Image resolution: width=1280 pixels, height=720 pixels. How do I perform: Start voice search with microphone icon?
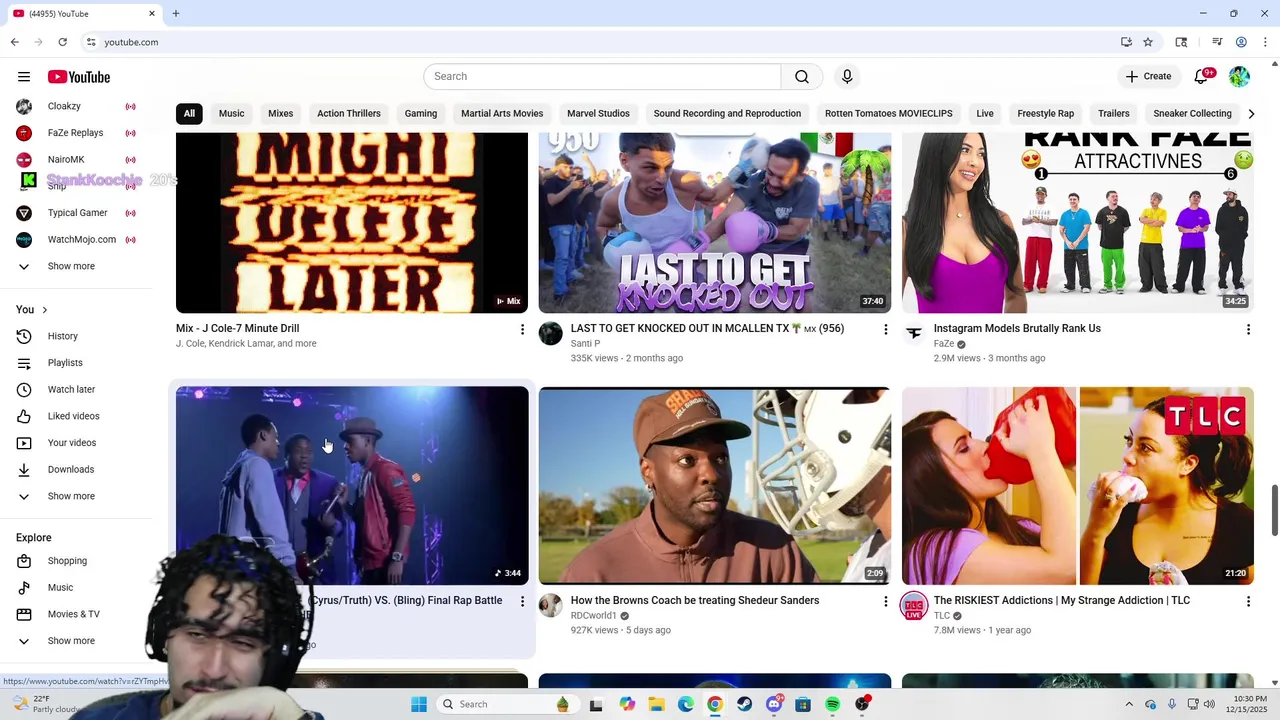click(847, 77)
